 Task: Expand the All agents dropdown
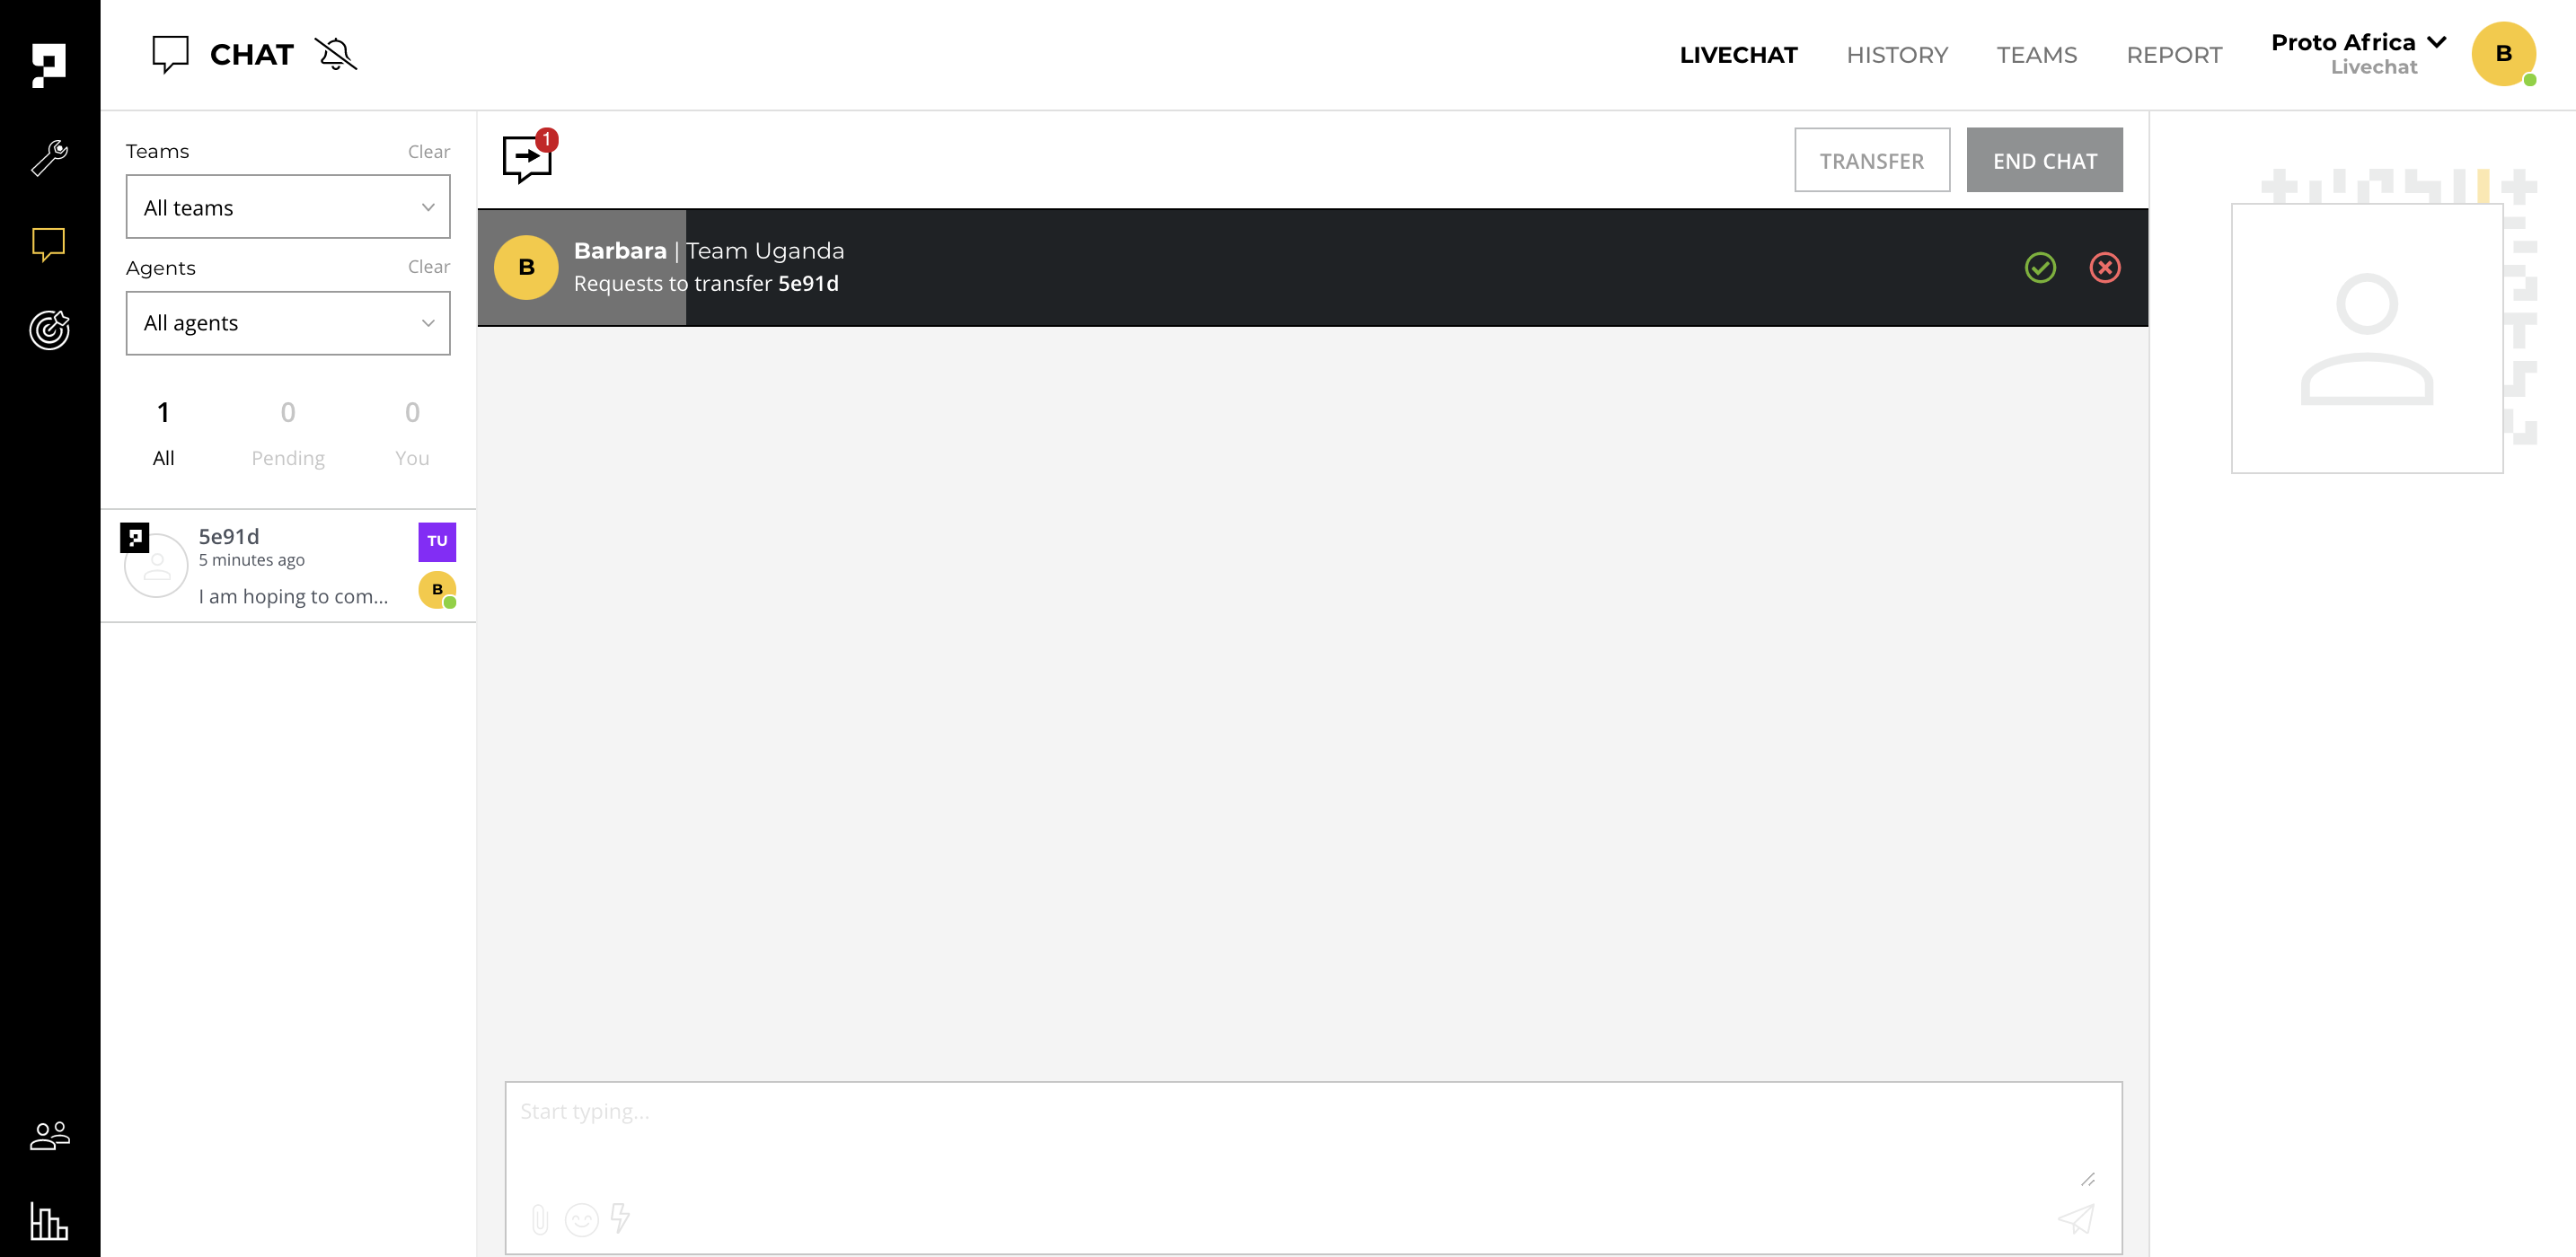click(288, 323)
